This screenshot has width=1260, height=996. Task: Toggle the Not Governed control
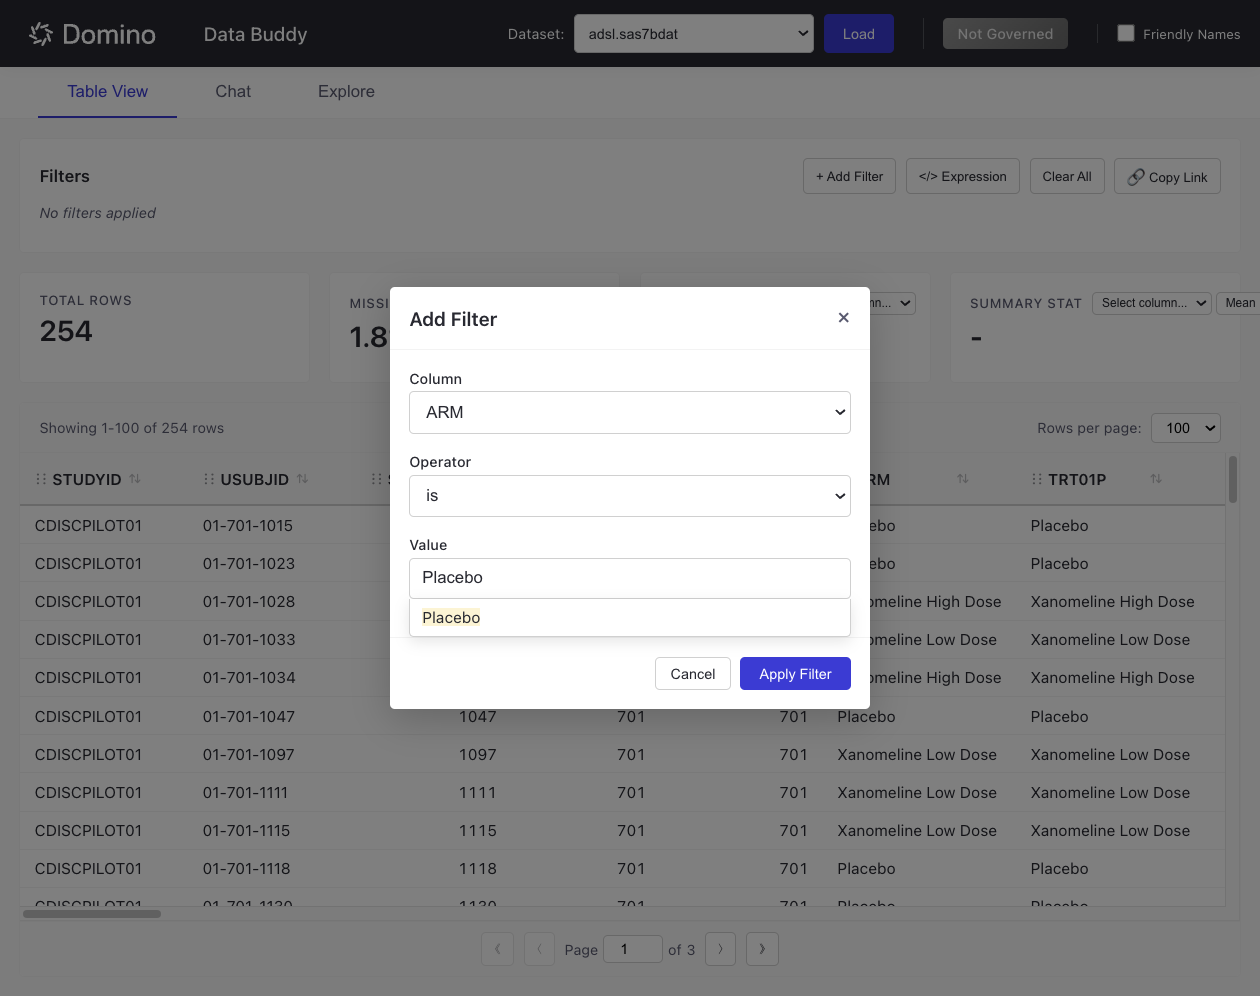[x=1004, y=33]
